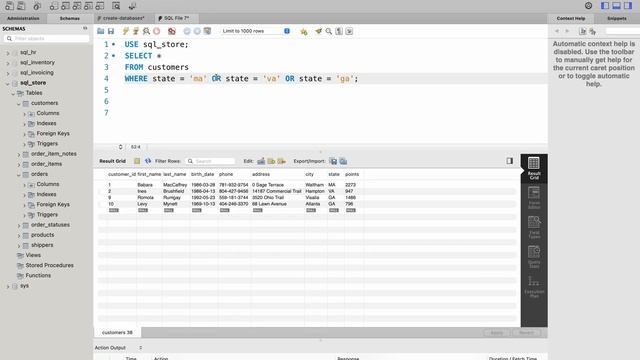Save the SQL script with disk icon
The height and width of the screenshot is (360, 640).
click(x=111, y=31)
